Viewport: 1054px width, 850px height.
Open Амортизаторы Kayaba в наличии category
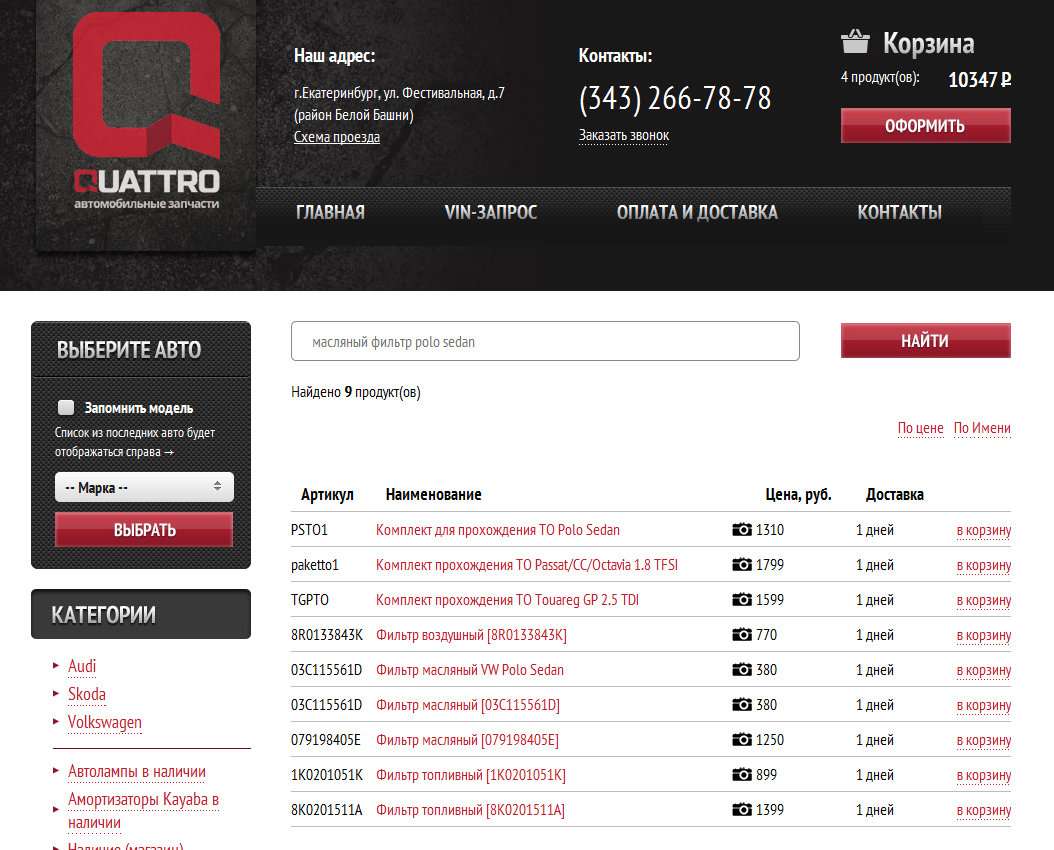(x=143, y=810)
